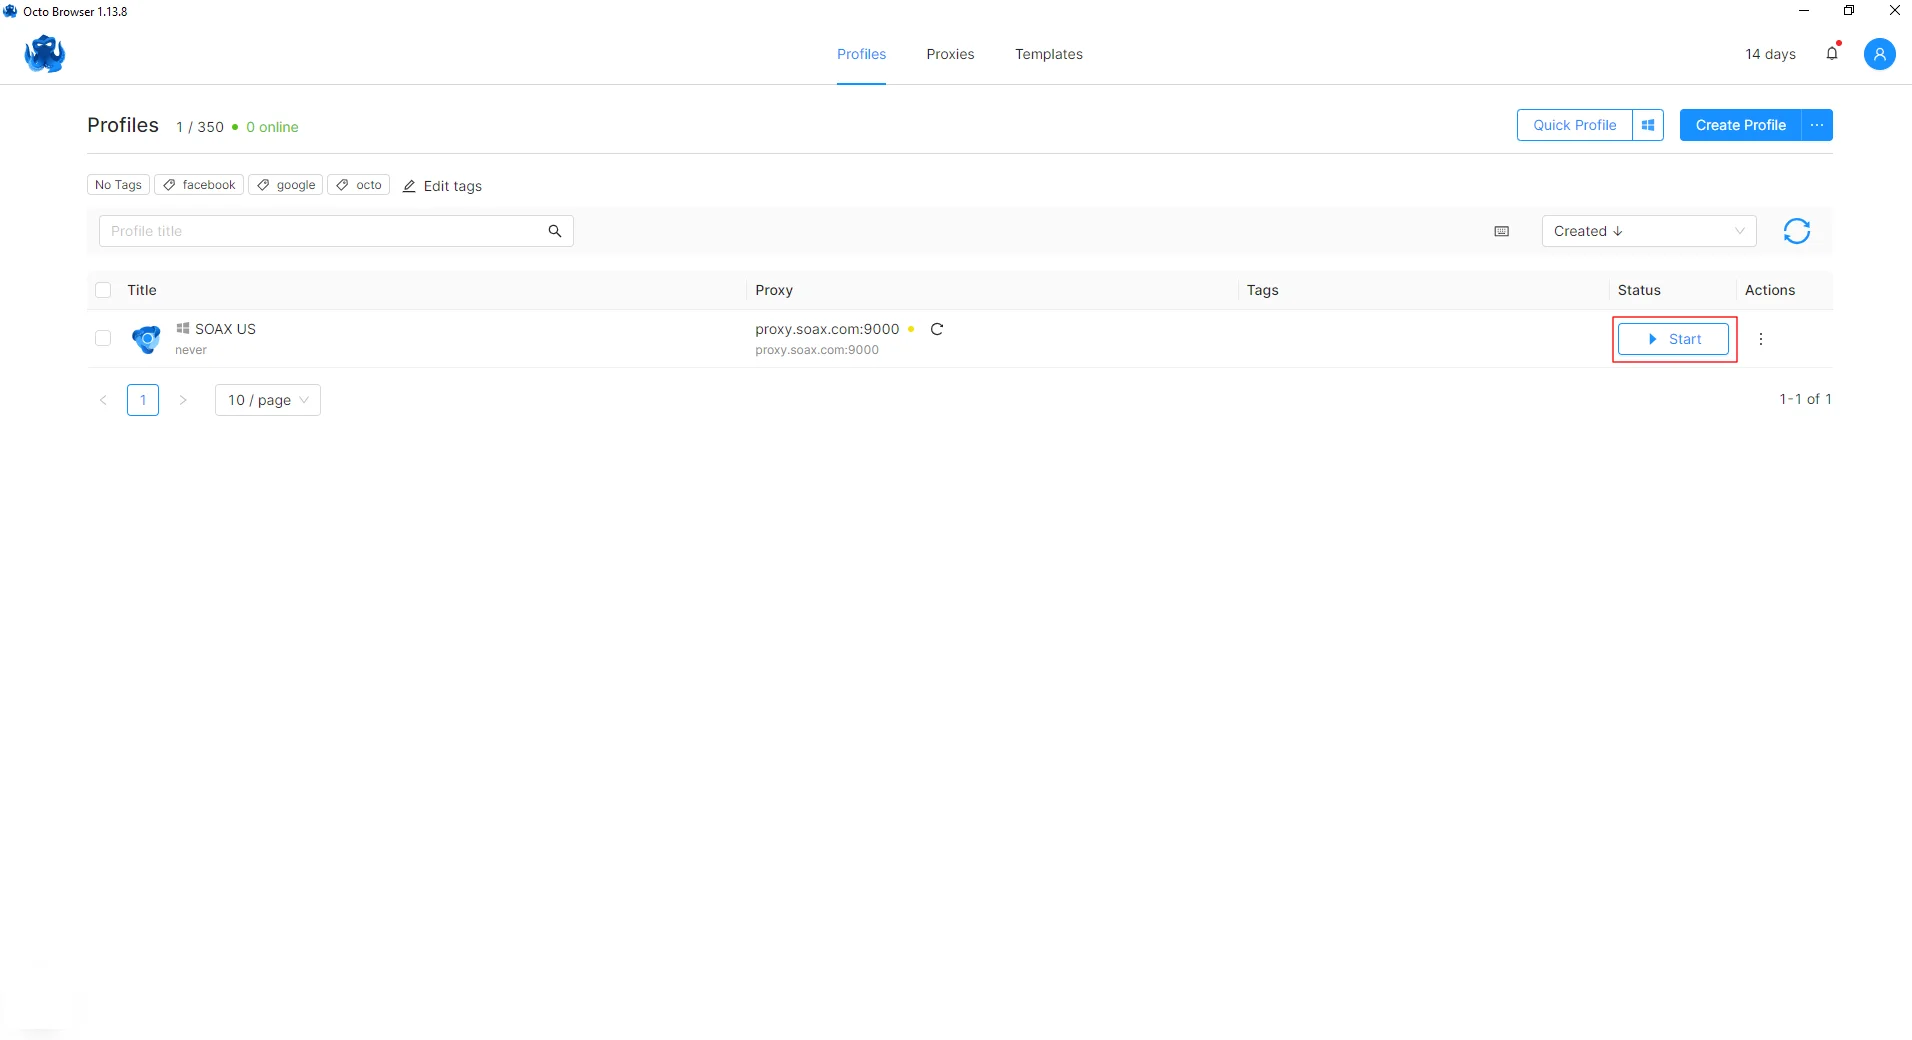Image resolution: width=1912 pixels, height=1040 pixels.
Task: Click the search magnifier in Profile title field
Action: click(x=555, y=231)
